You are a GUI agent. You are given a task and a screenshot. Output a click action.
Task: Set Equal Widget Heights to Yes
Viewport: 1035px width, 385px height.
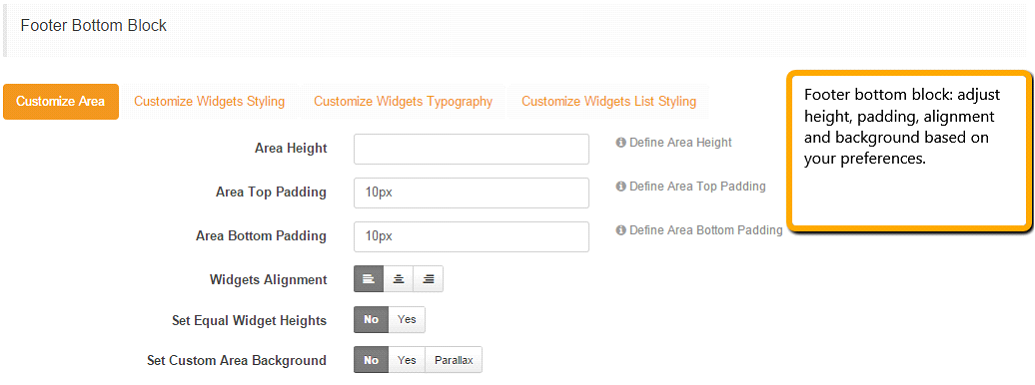[407, 320]
